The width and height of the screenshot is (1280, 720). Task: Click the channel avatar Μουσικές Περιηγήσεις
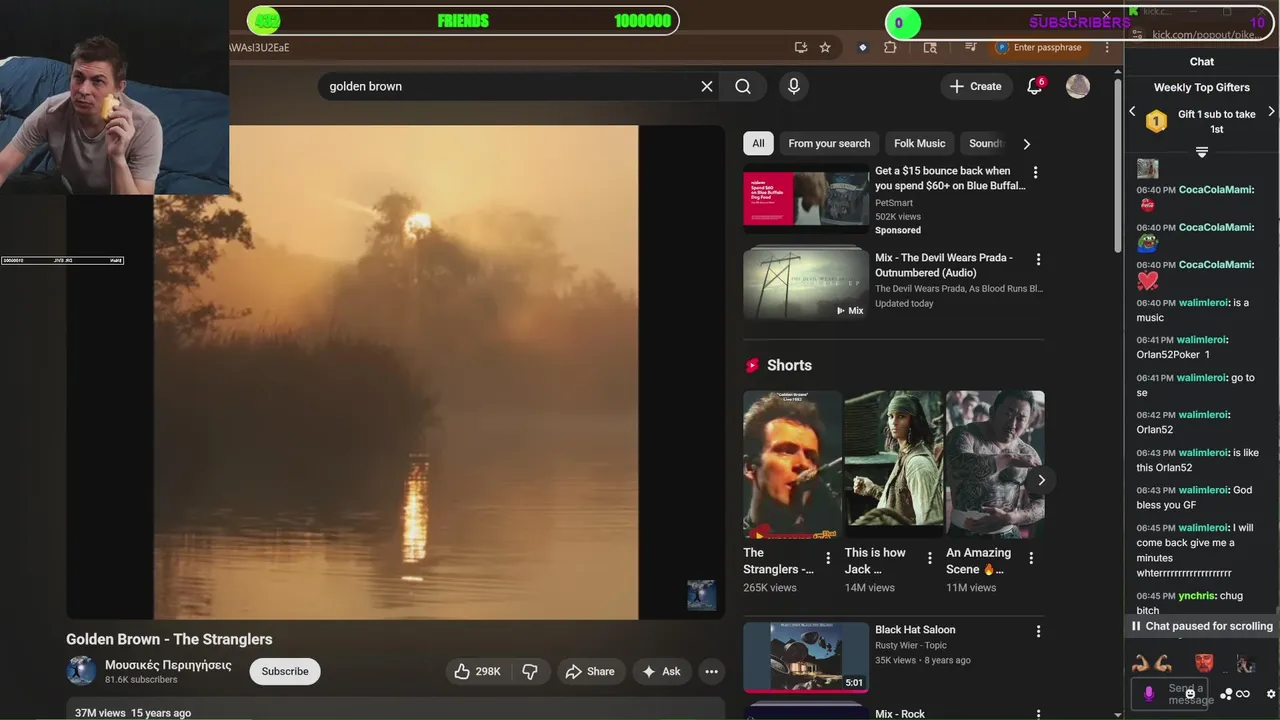(81, 671)
